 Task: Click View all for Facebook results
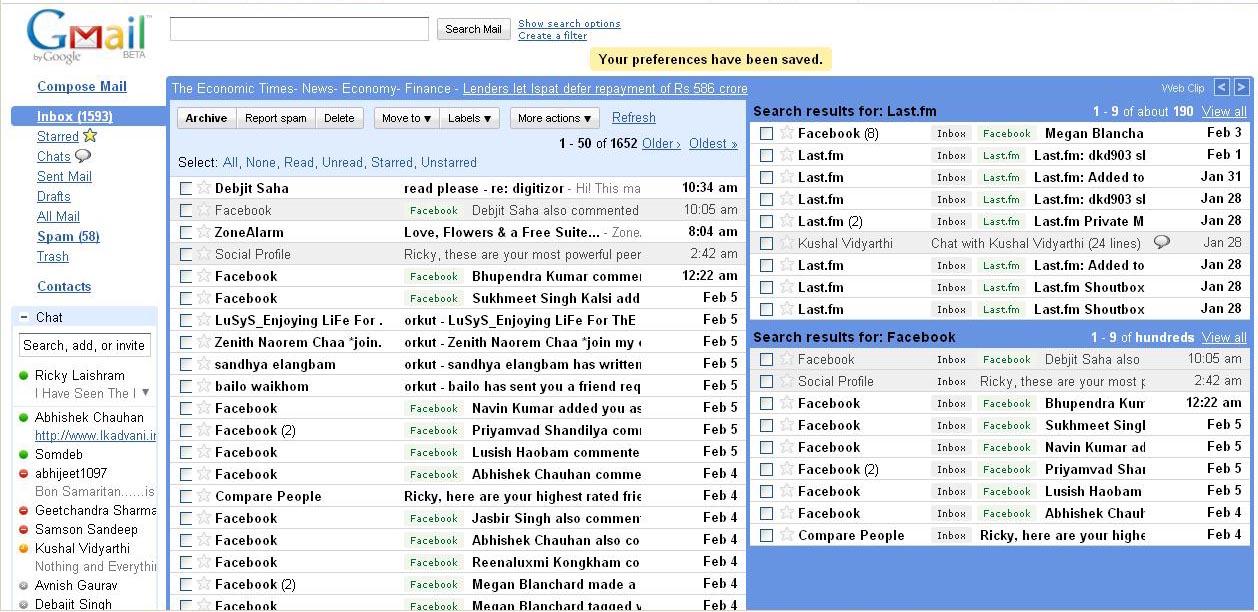pos(1224,337)
